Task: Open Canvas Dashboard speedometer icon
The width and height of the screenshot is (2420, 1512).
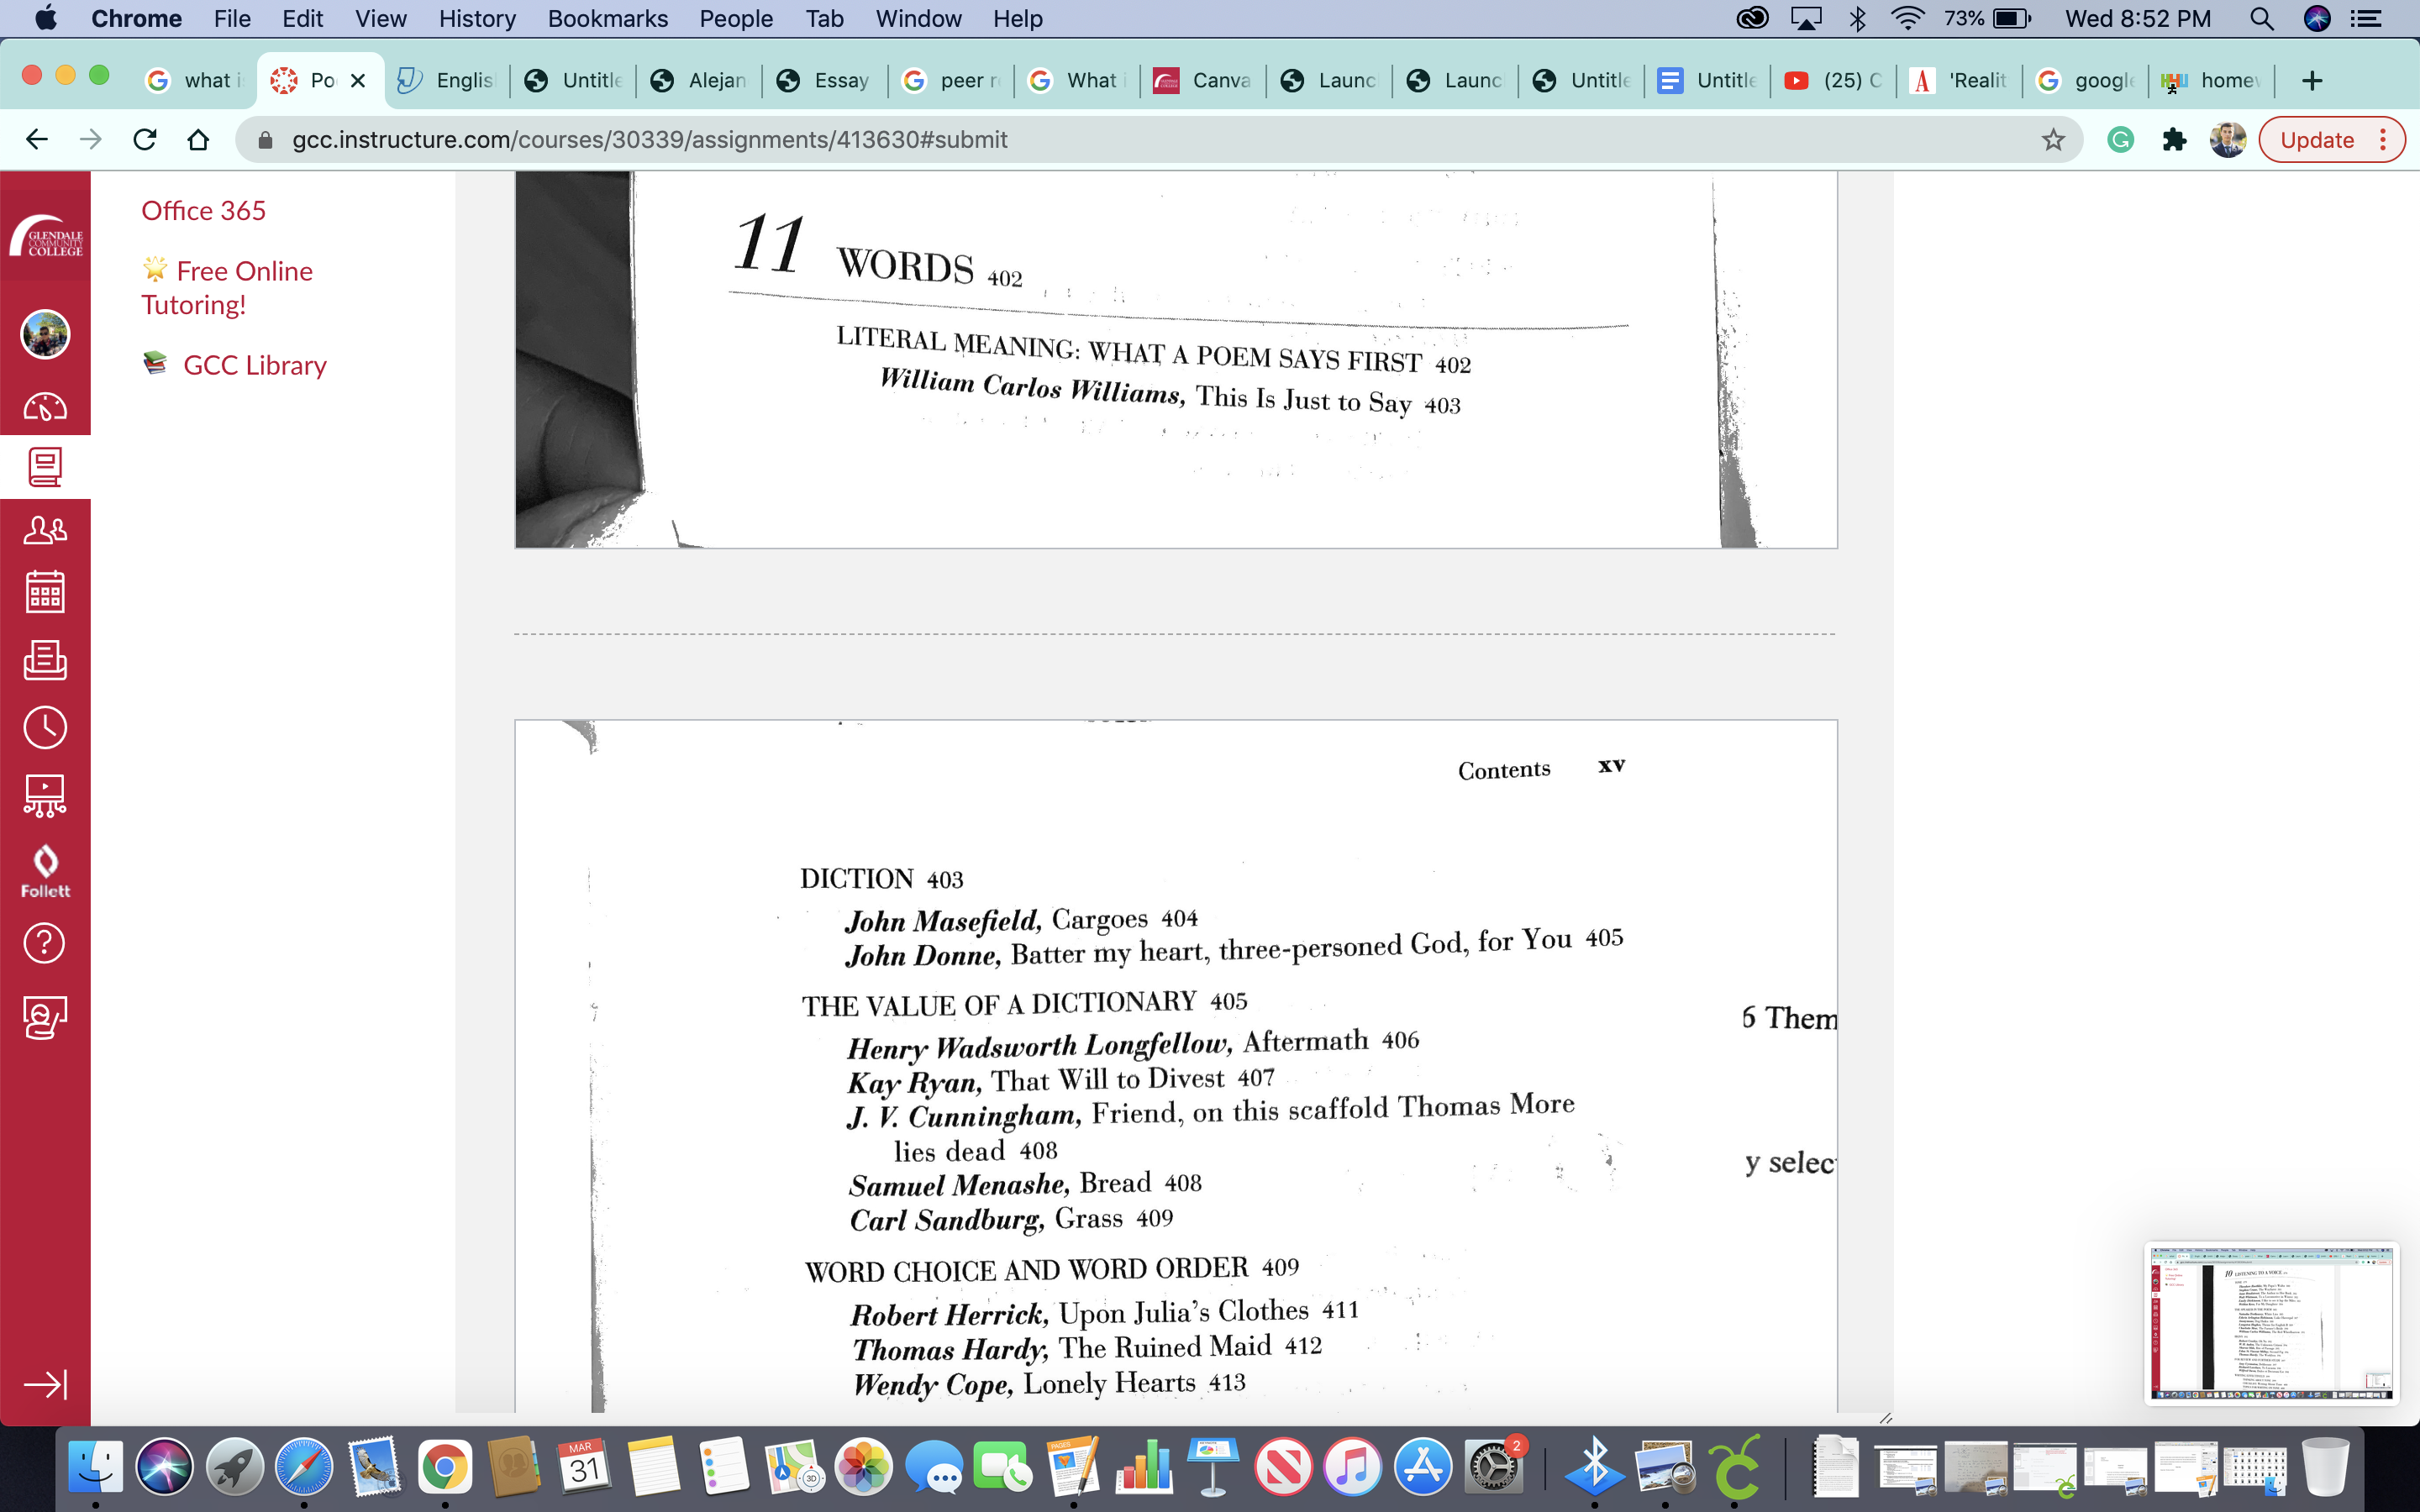Action: (45, 407)
